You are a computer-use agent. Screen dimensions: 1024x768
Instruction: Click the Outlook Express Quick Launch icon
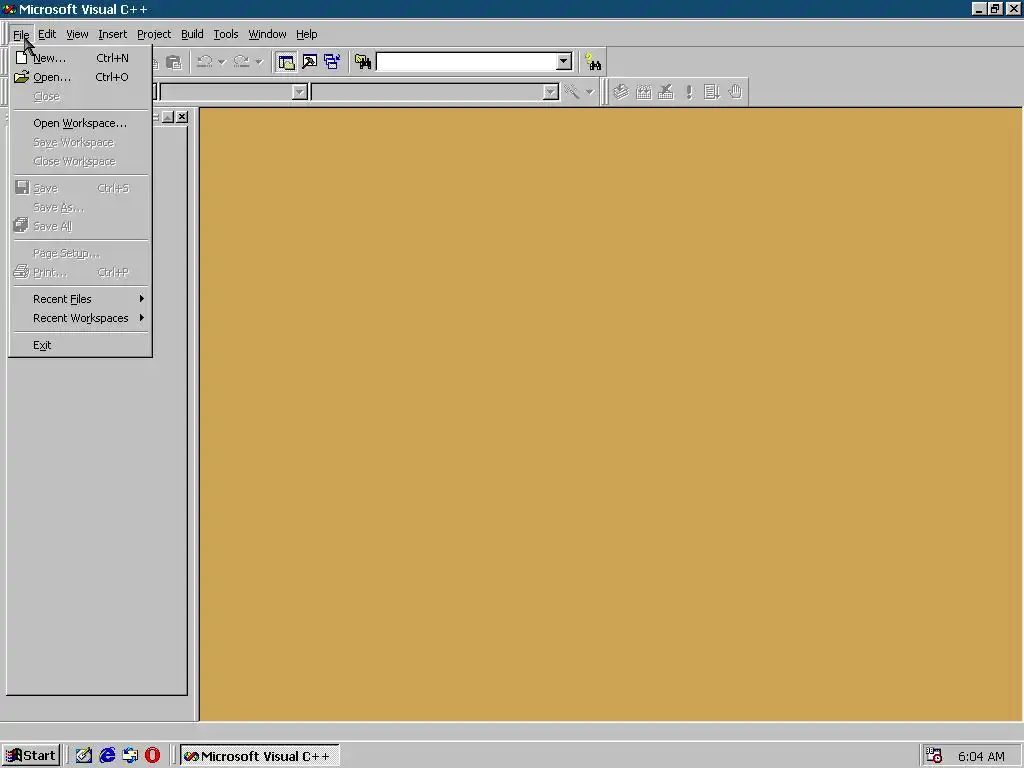[130, 756]
